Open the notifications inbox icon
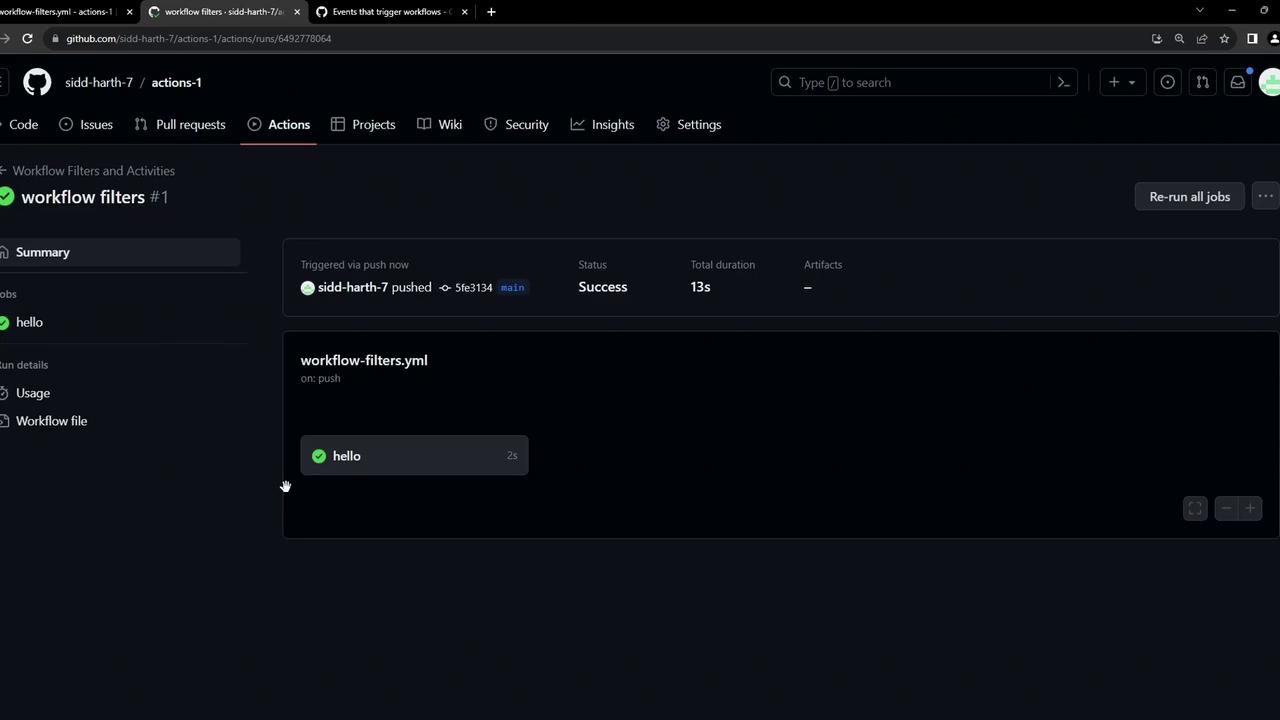 [1237, 82]
